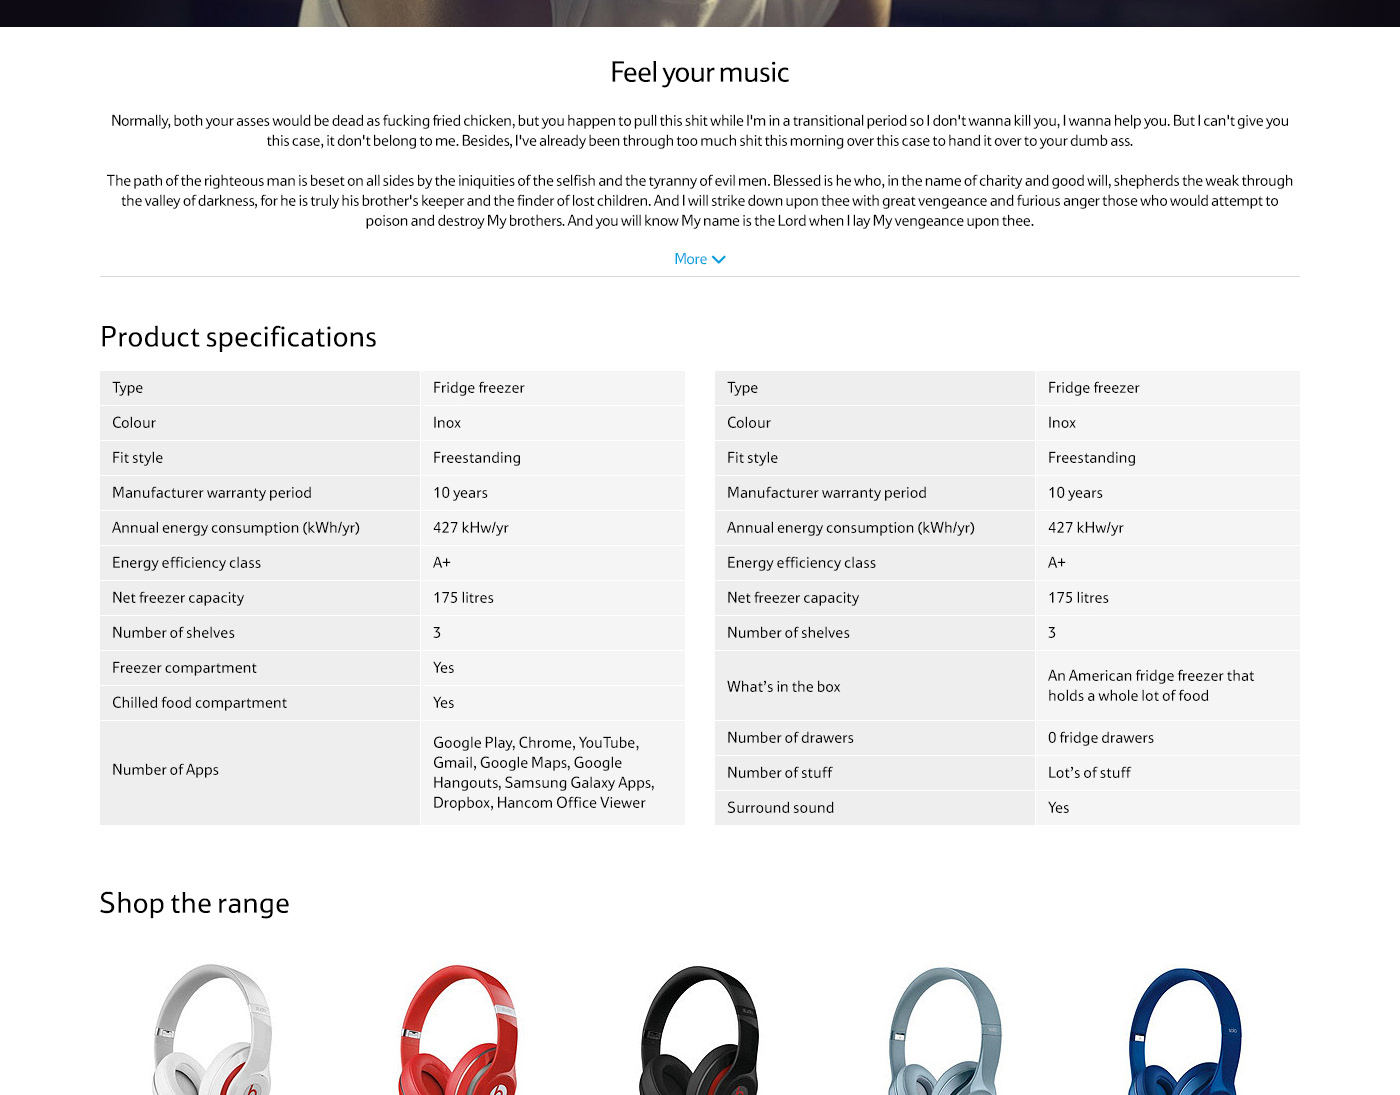
Task: Open the dark blue headphones product
Action: tap(1186, 1030)
